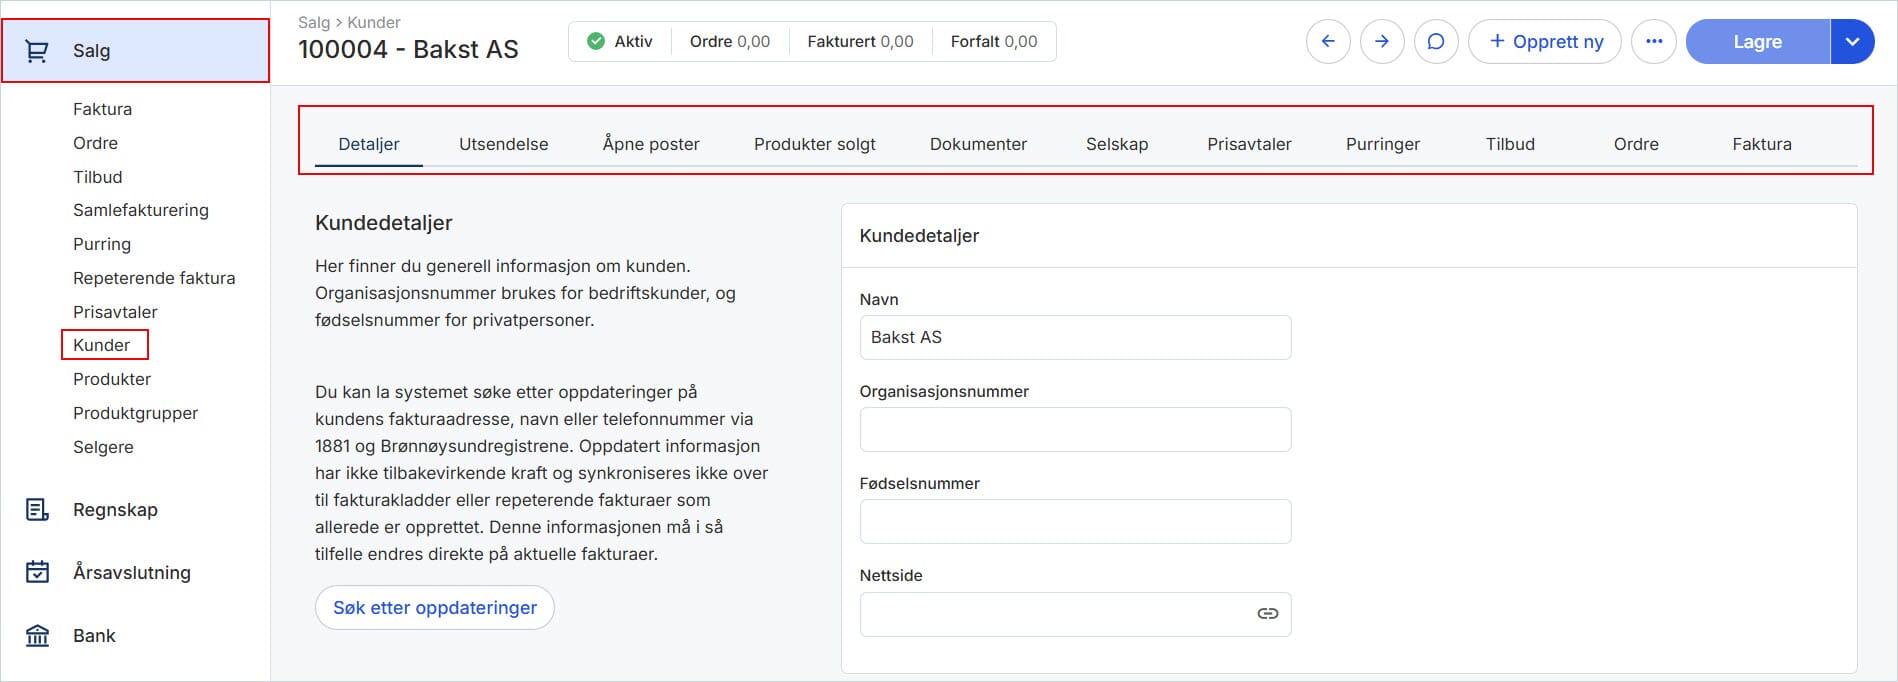This screenshot has width=1898, height=682.
Task: Expand the Lagre dropdown arrow
Action: point(1852,42)
